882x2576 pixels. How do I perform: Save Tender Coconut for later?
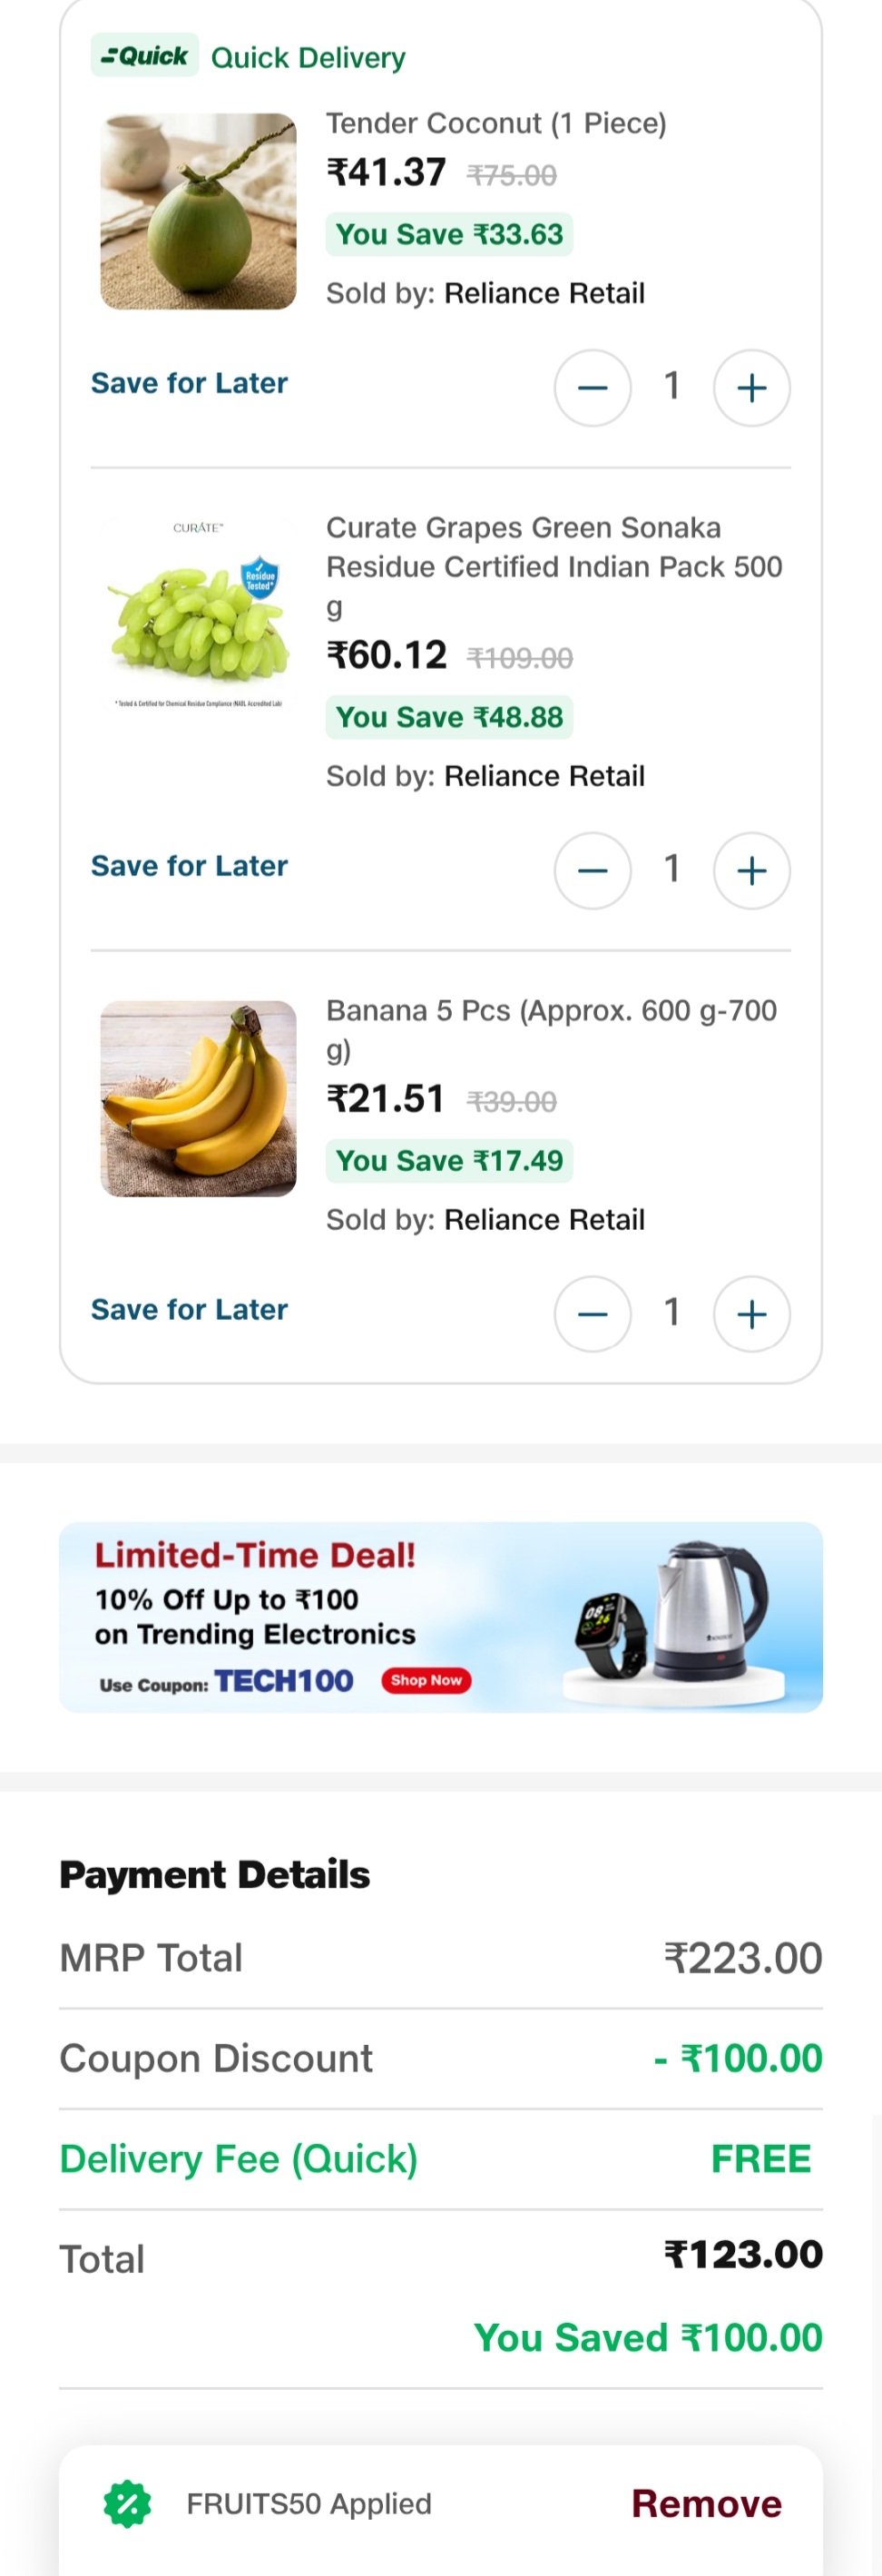pos(189,383)
